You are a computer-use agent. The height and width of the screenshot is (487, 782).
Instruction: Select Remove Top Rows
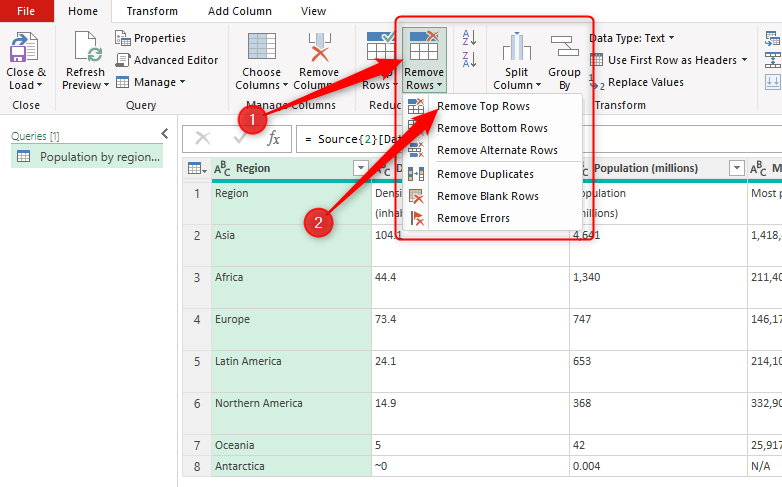click(x=493, y=106)
